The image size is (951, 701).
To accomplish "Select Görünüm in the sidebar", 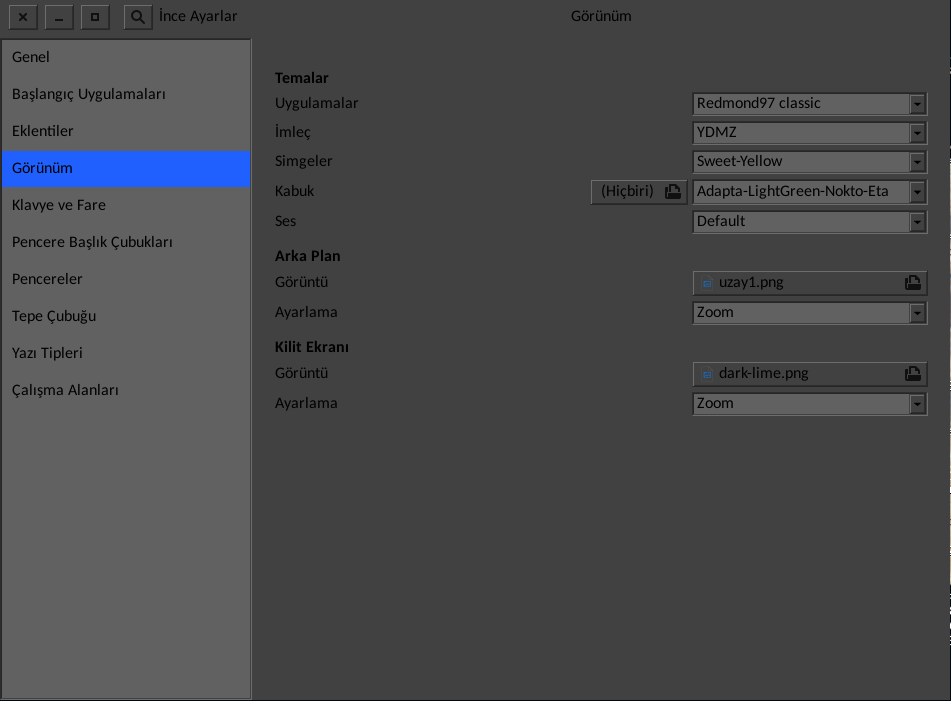I will pos(126,168).
